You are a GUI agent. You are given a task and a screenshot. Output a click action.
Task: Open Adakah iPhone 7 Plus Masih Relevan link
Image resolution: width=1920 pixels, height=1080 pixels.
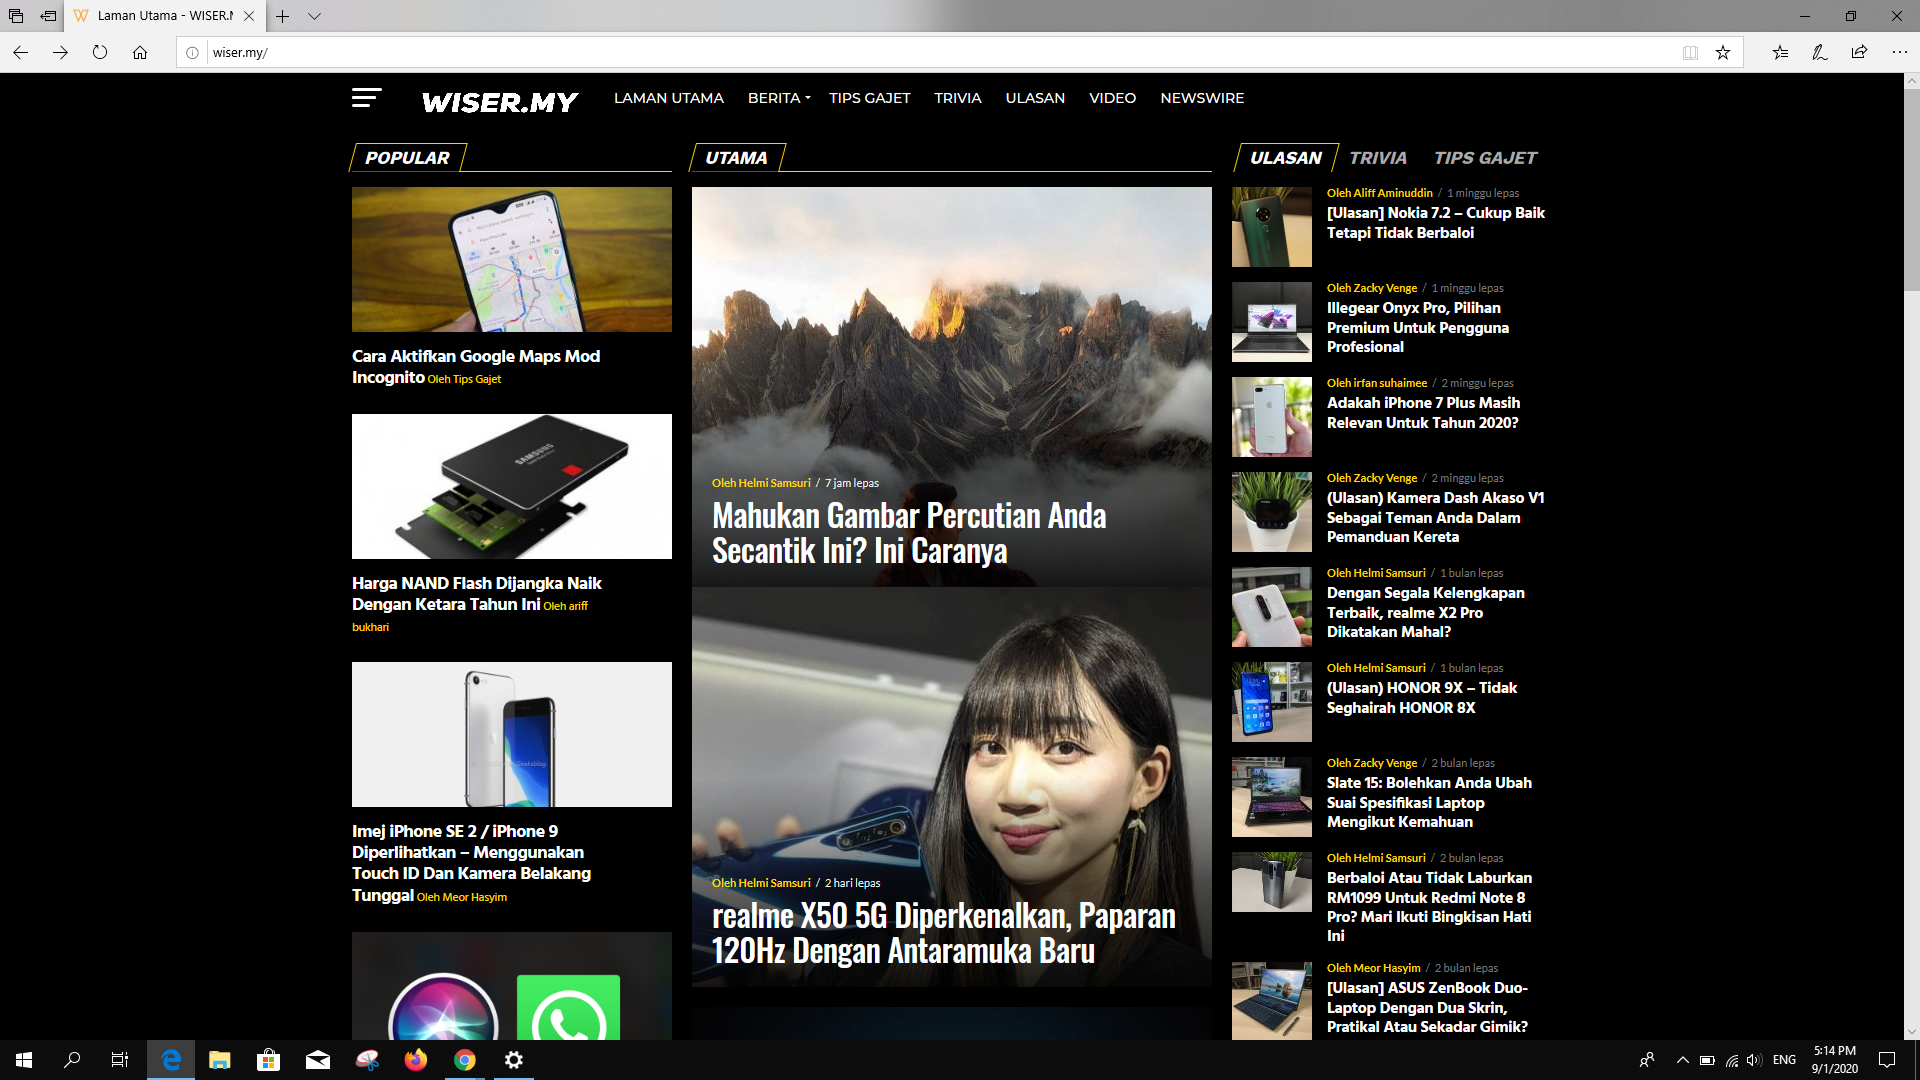(1423, 413)
